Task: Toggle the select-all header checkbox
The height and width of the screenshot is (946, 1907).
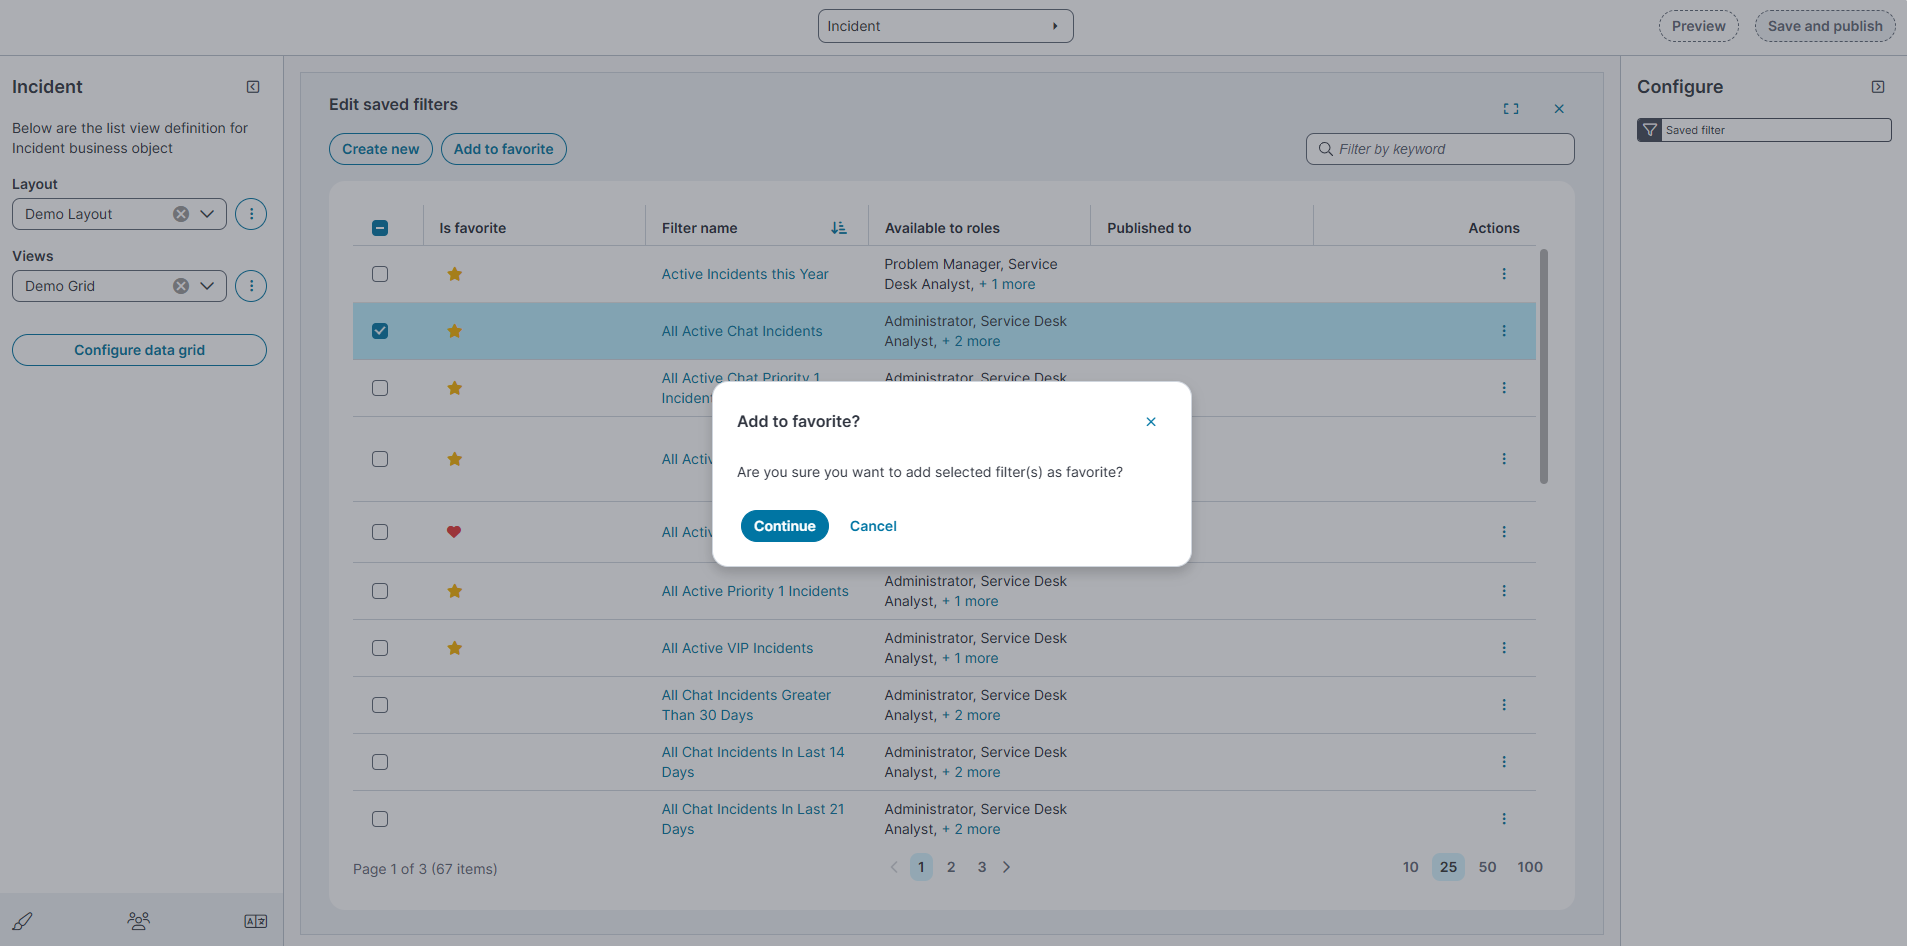Action: pyautogui.click(x=380, y=228)
